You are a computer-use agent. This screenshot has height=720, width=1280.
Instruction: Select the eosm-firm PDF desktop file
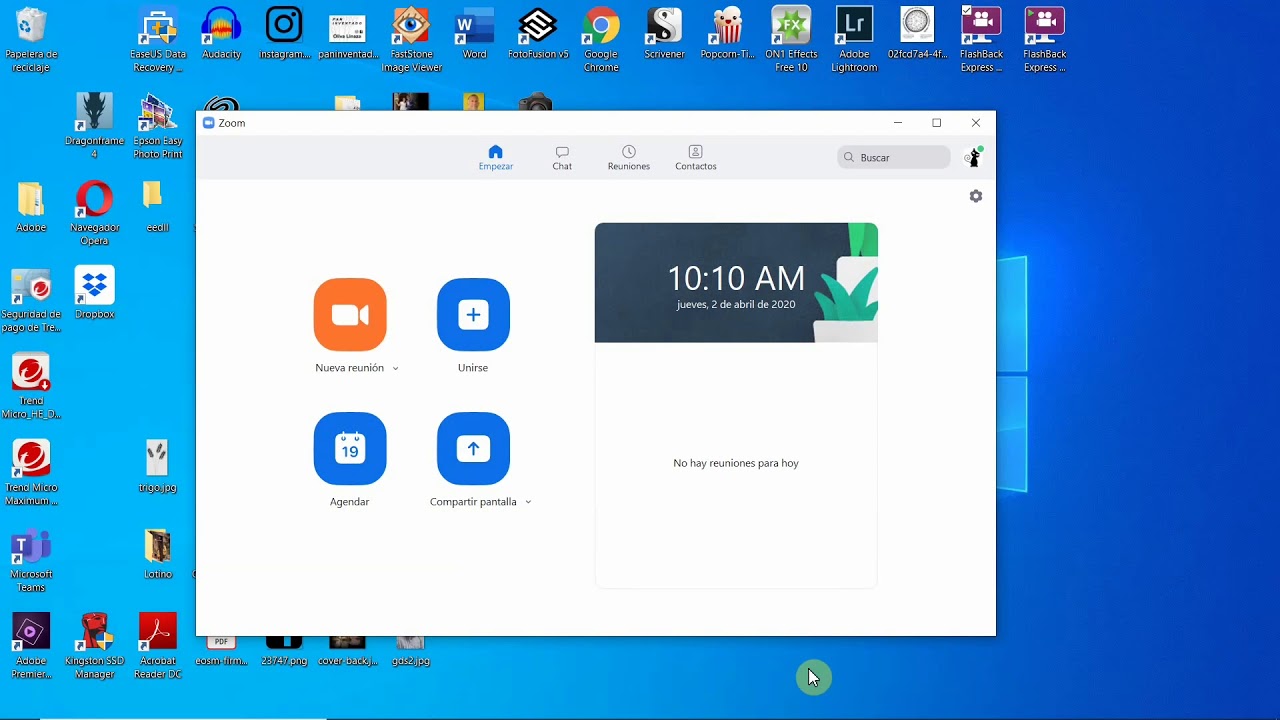(x=221, y=651)
